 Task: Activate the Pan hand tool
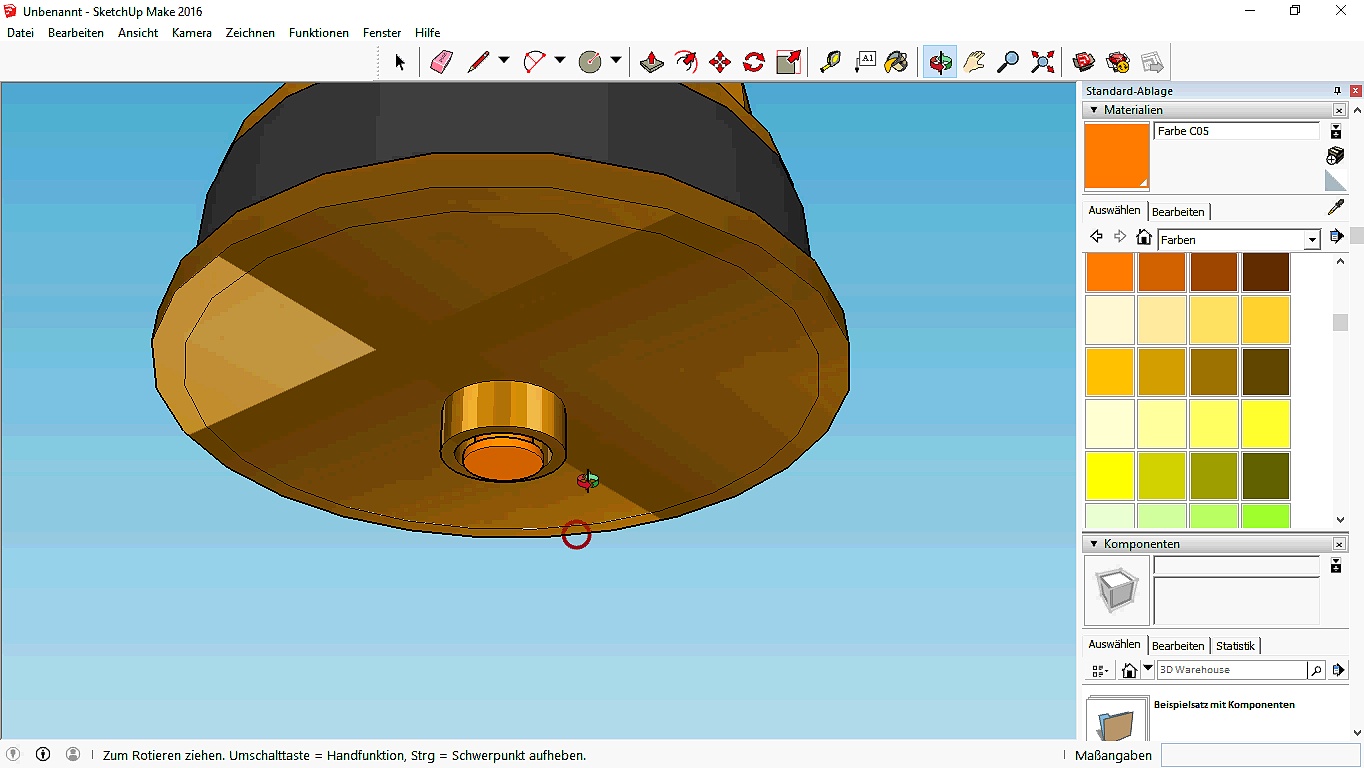pyautogui.click(x=974, y=62)
